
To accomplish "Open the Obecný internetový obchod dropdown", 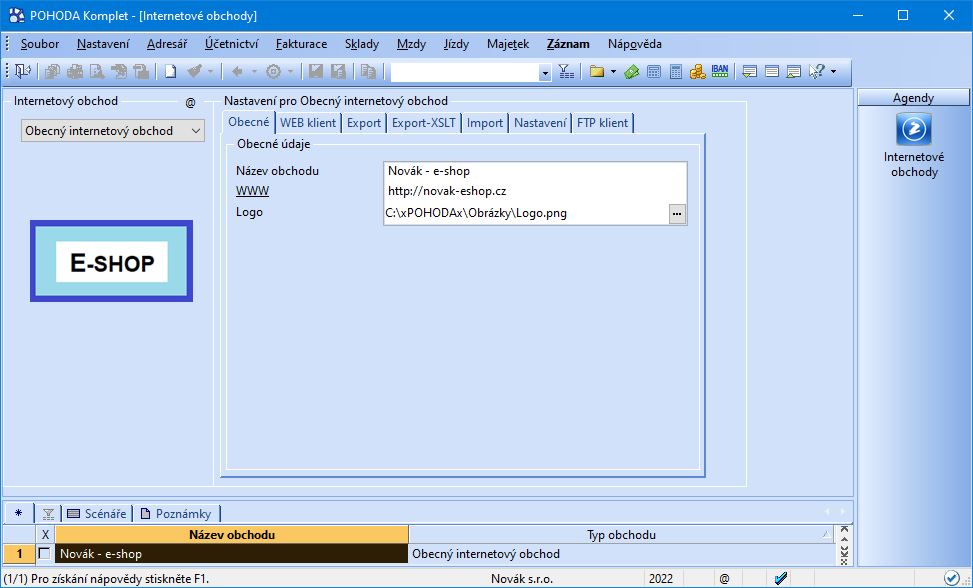I will click(113, 131).
